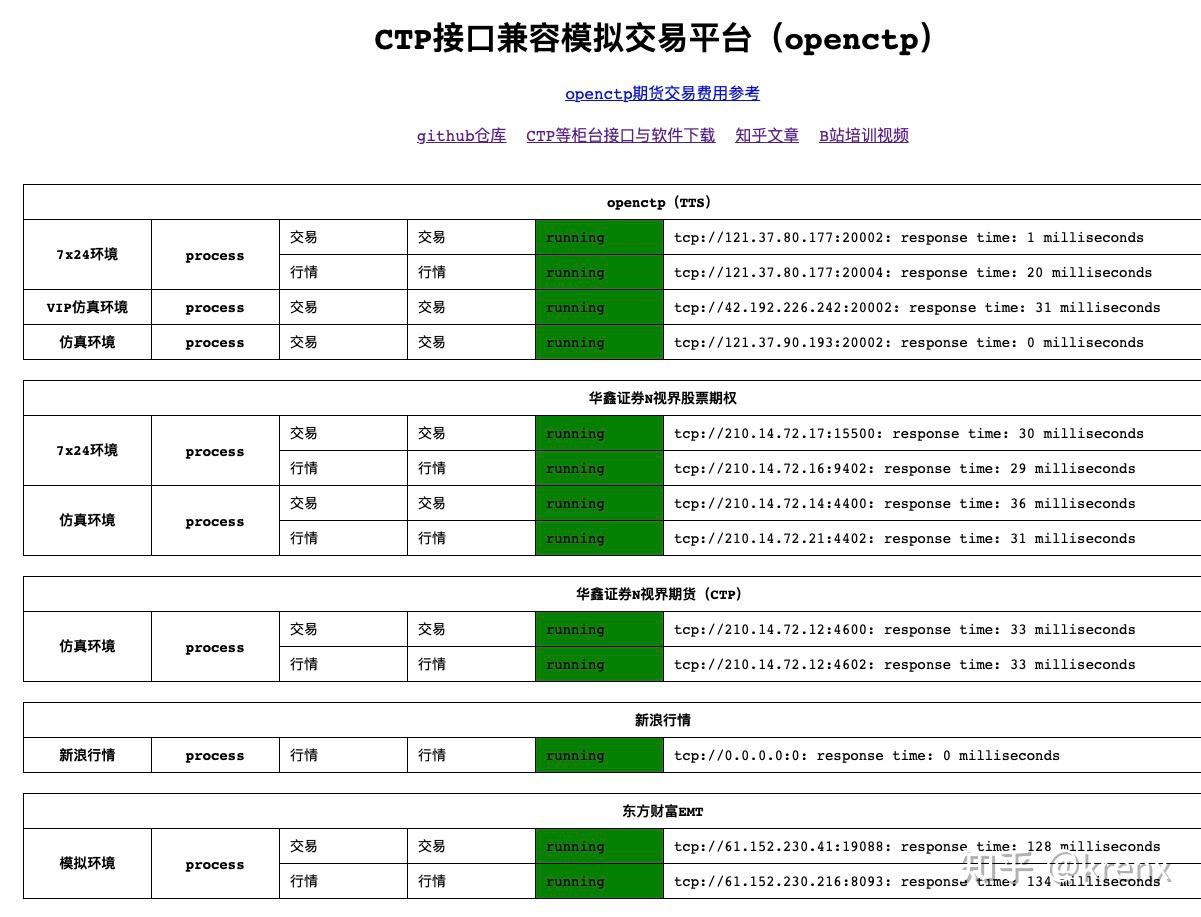Select tcp://61.152.230.41:19088 response text
Screen dimensions: 1201x917
pyautogui.click(x=916, y=846)
